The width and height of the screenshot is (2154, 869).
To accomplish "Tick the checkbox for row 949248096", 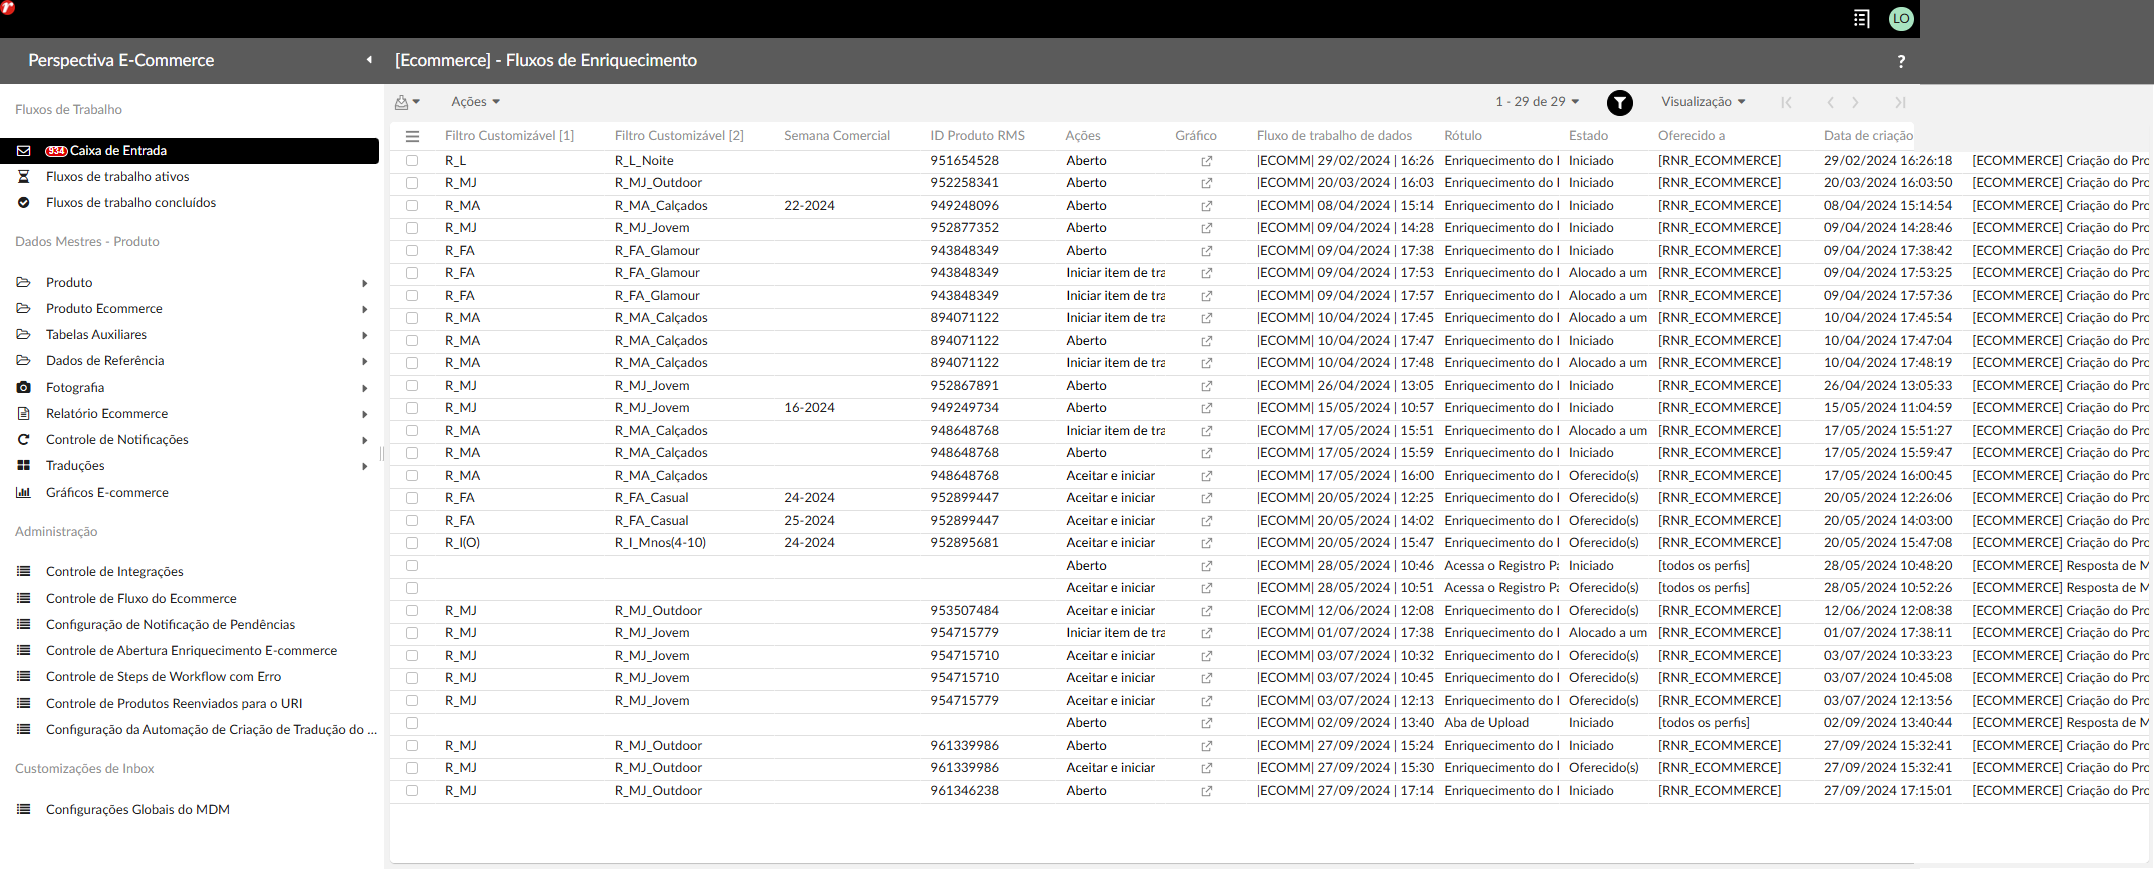I will point(412,205).
